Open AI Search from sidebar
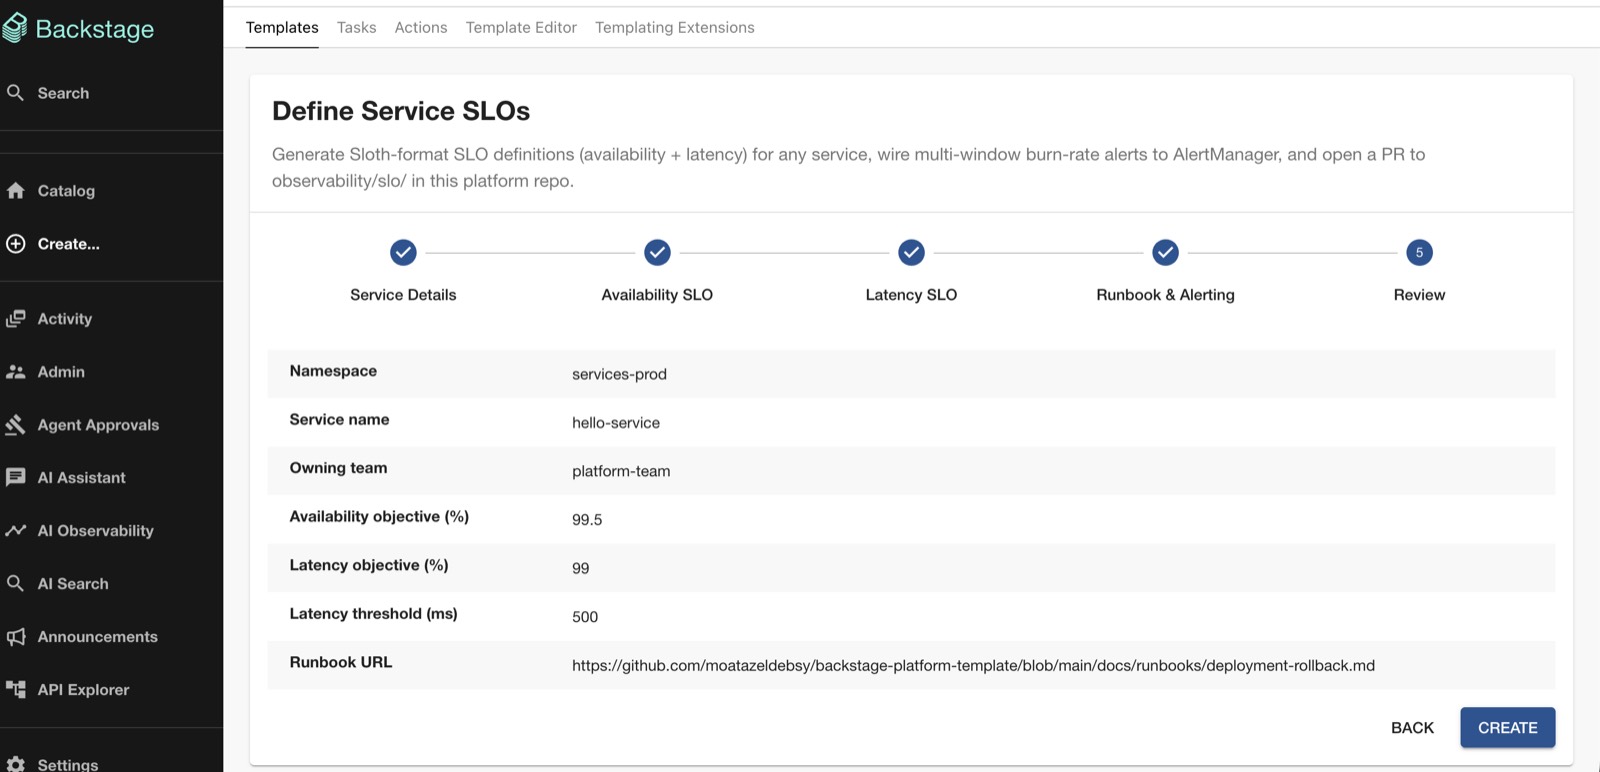Viewport: 1600px width, 772px height. [x=73, y=583]
